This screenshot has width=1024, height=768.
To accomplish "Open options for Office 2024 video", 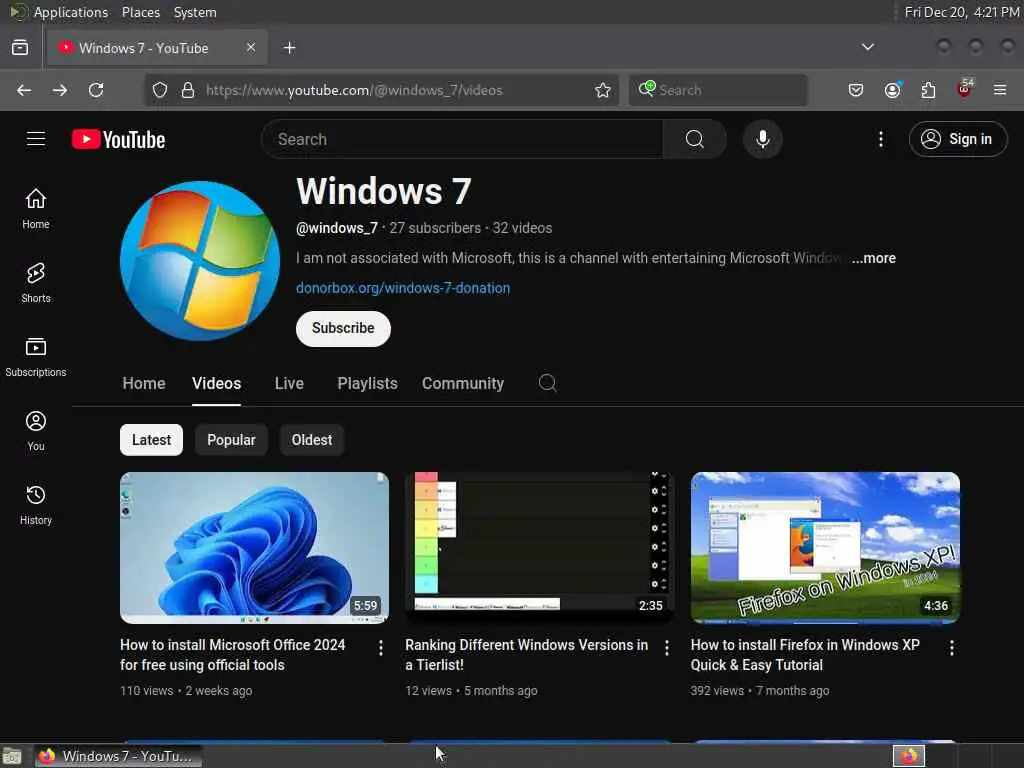I will (381, 648).
